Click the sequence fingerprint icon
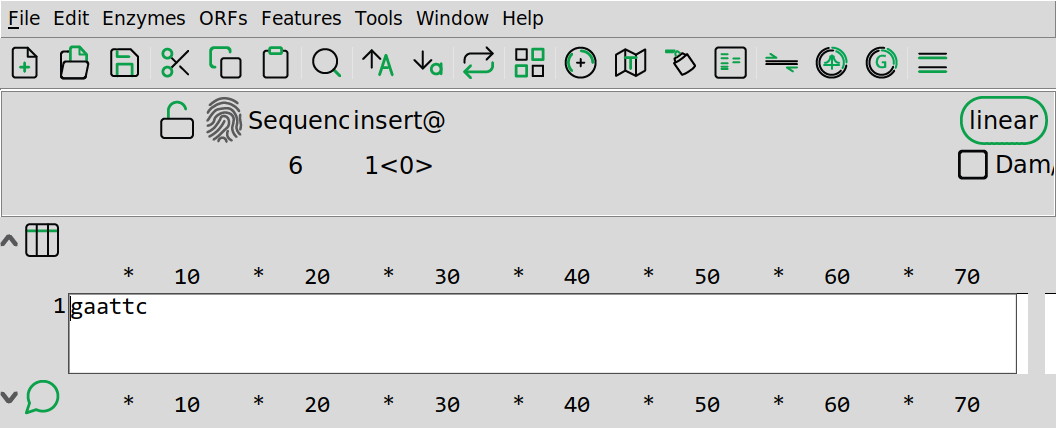Viewport: 1056px width, 428px height. click(224, 120)
